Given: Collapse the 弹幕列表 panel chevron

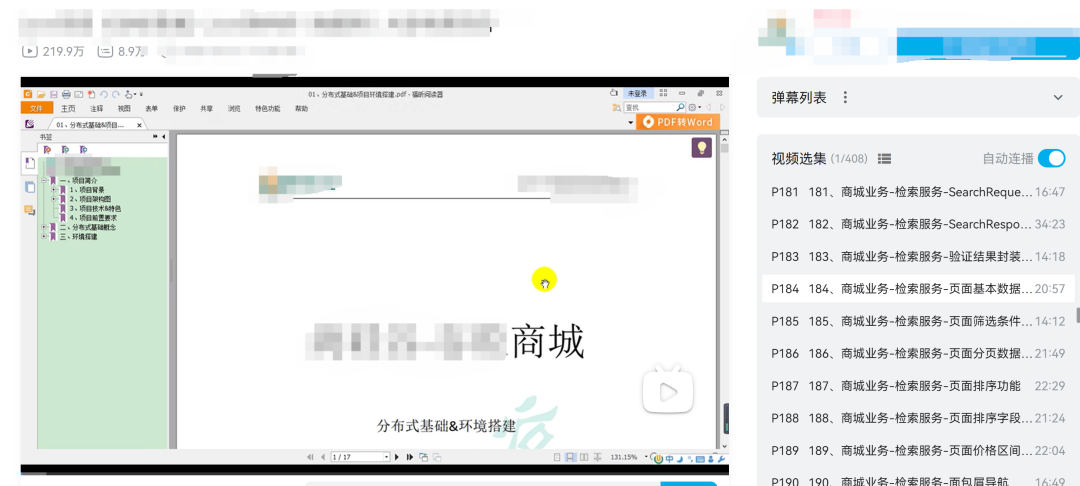Looking at the screenshot, I should click(1058, 98).
